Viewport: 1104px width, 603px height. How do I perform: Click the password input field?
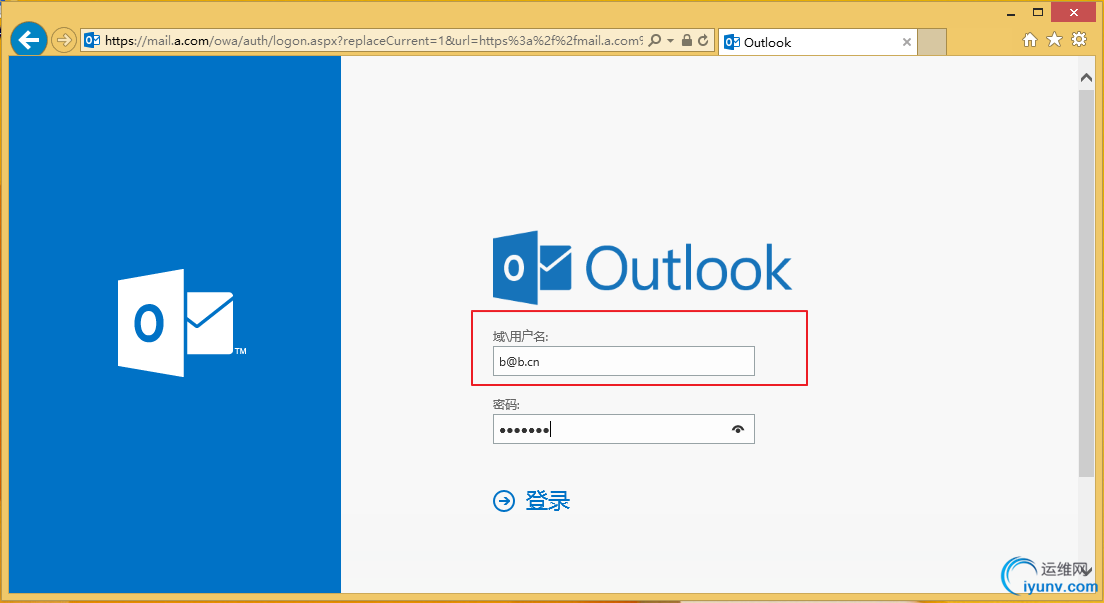(624, 429)
